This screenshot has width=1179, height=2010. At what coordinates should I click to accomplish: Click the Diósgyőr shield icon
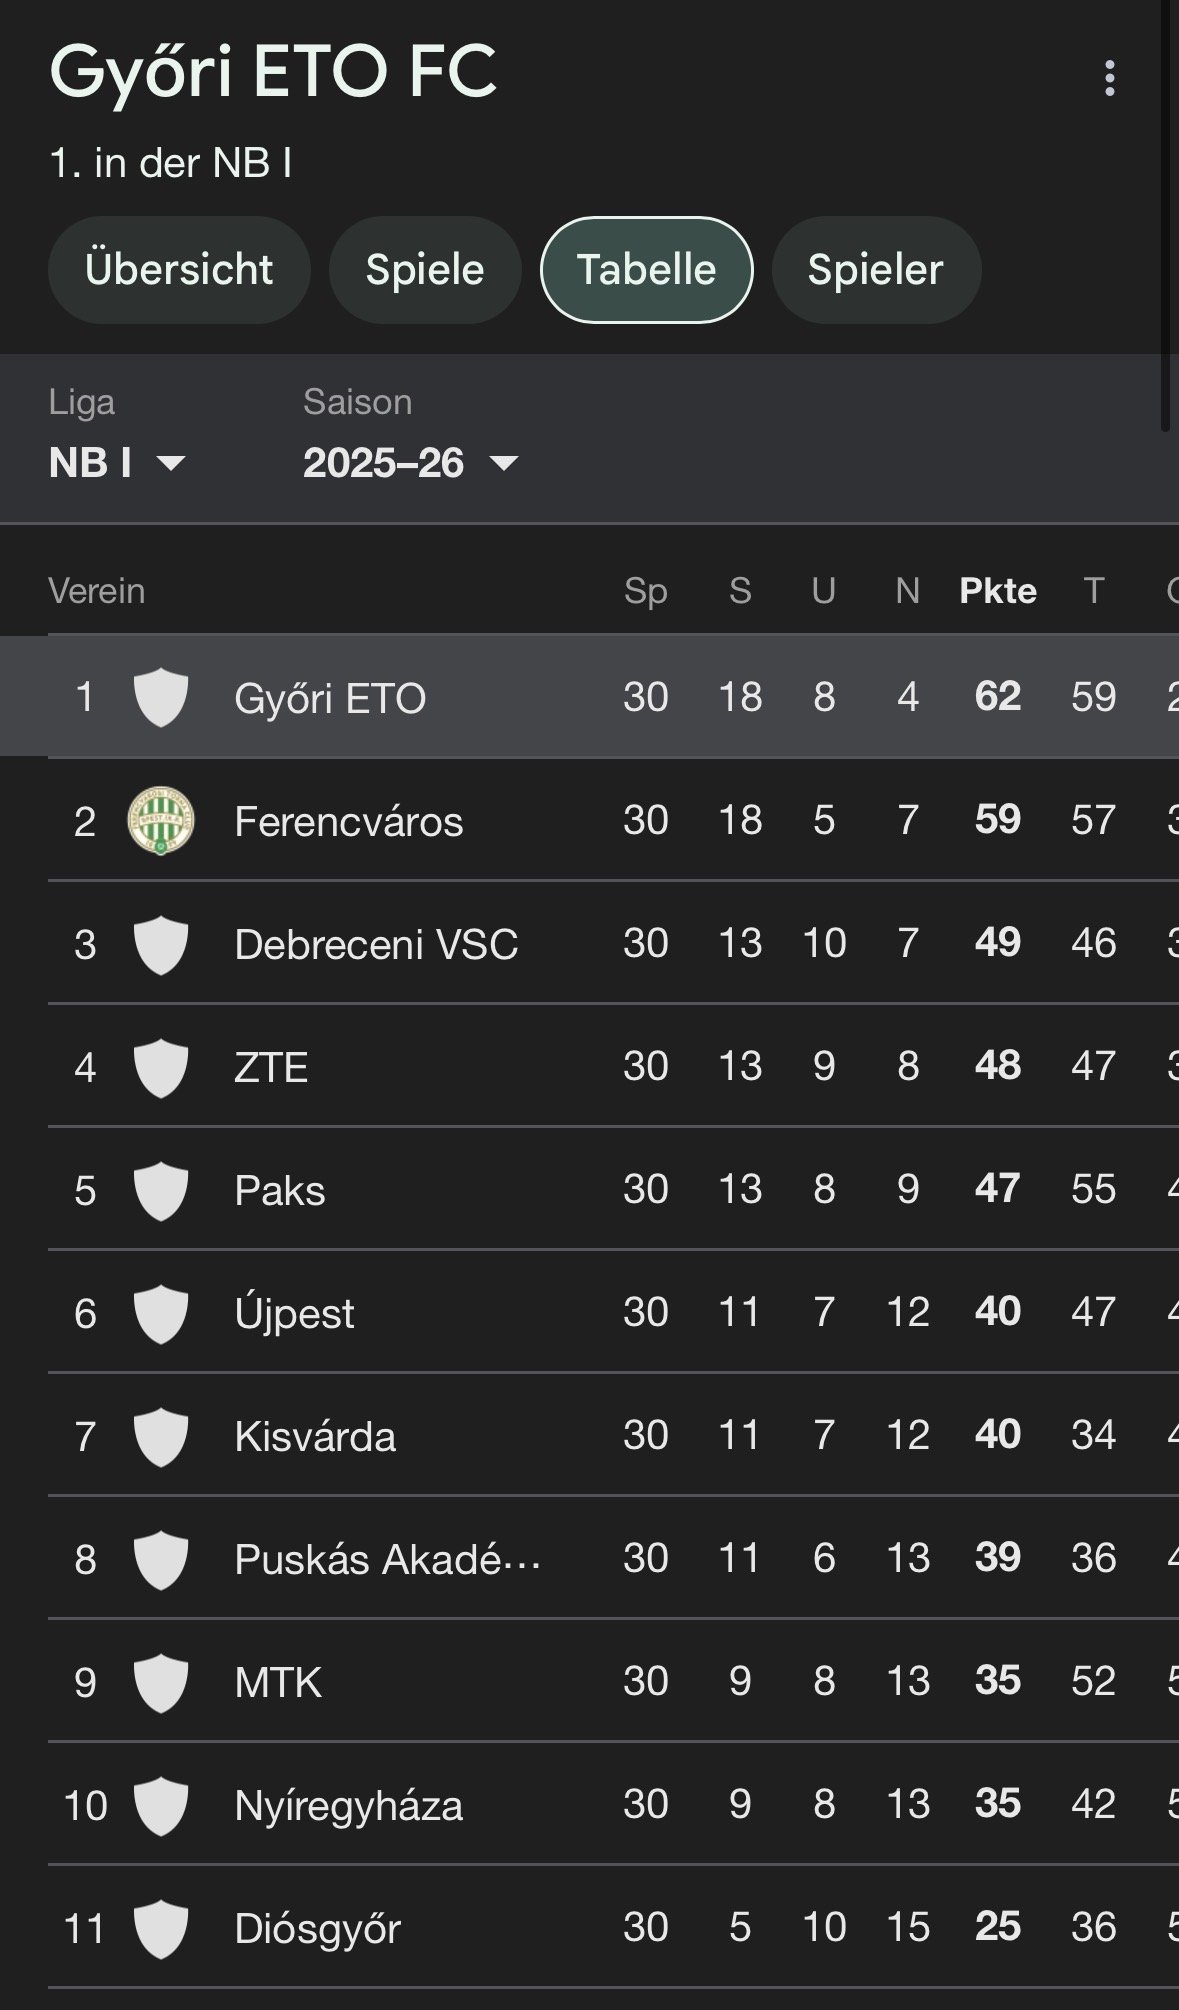click(161, 1928)
